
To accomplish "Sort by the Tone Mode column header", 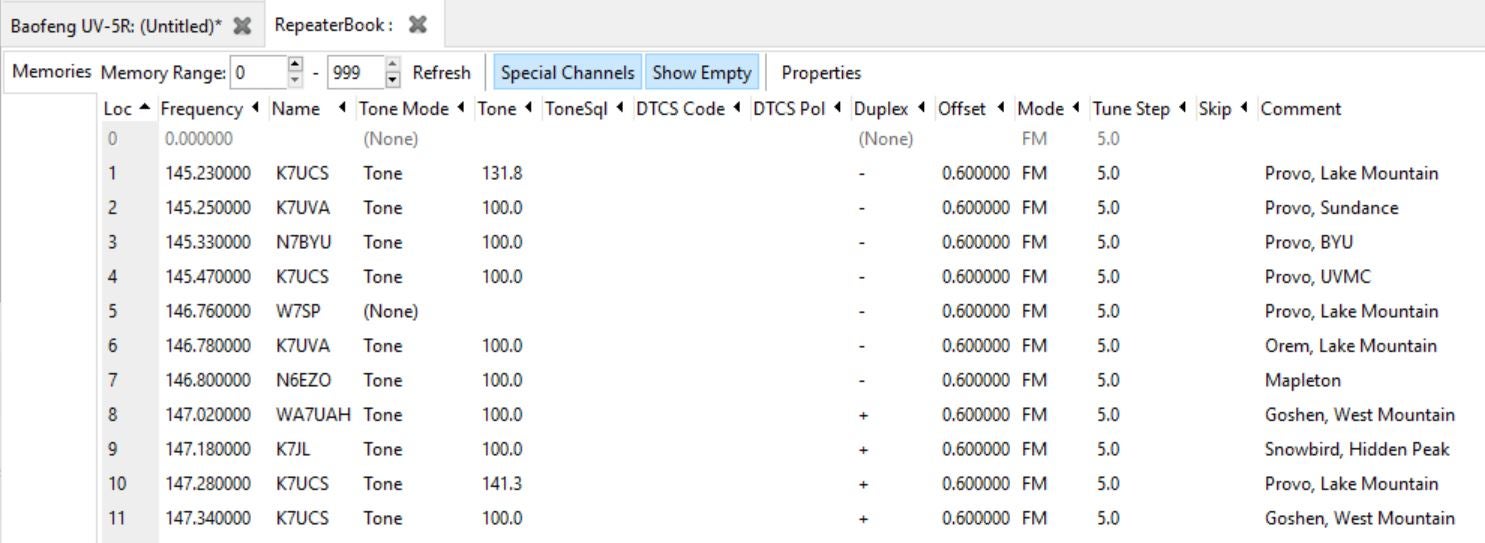I will point(413,109).
